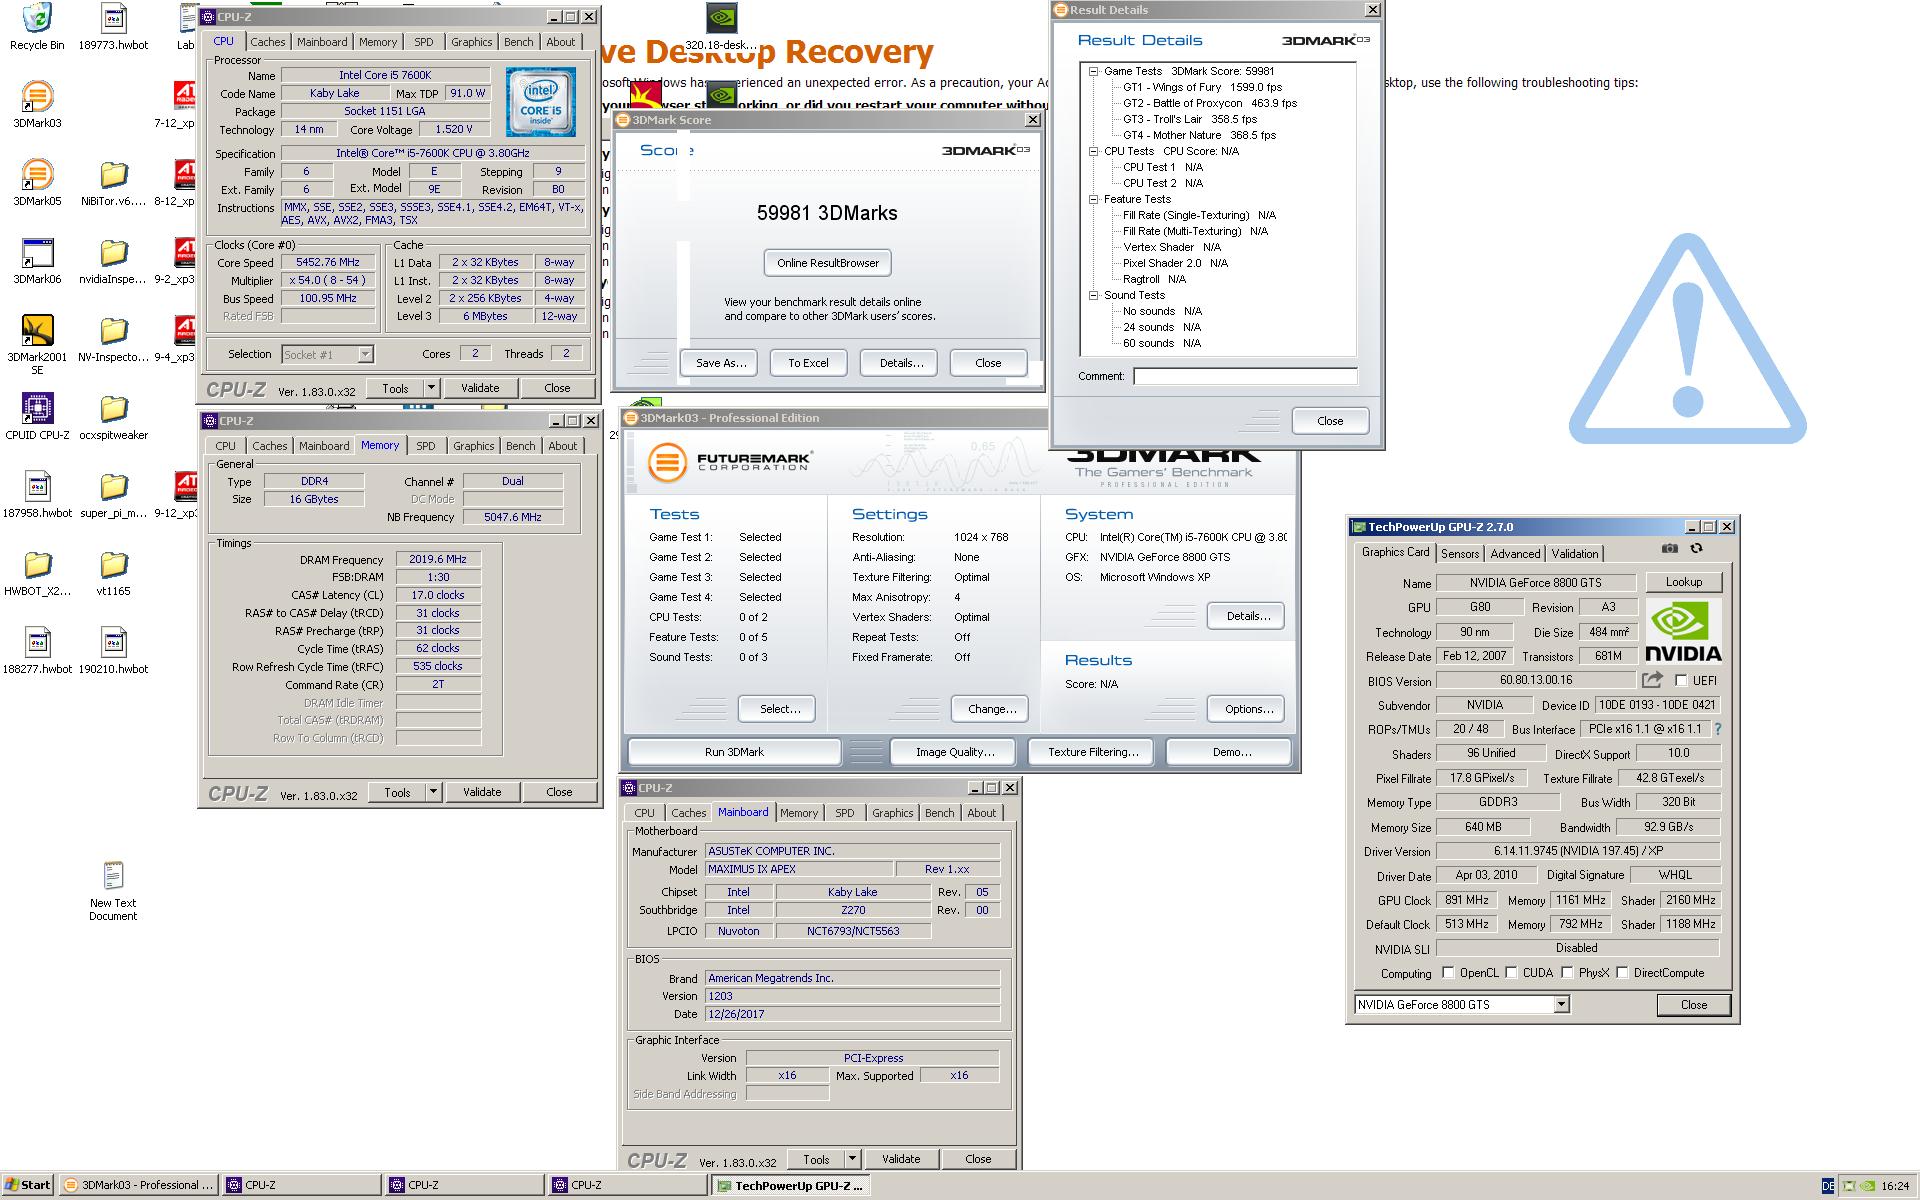
Task: Select tree row "Pixel Shader 2.0"
Action: (1175, 263)
